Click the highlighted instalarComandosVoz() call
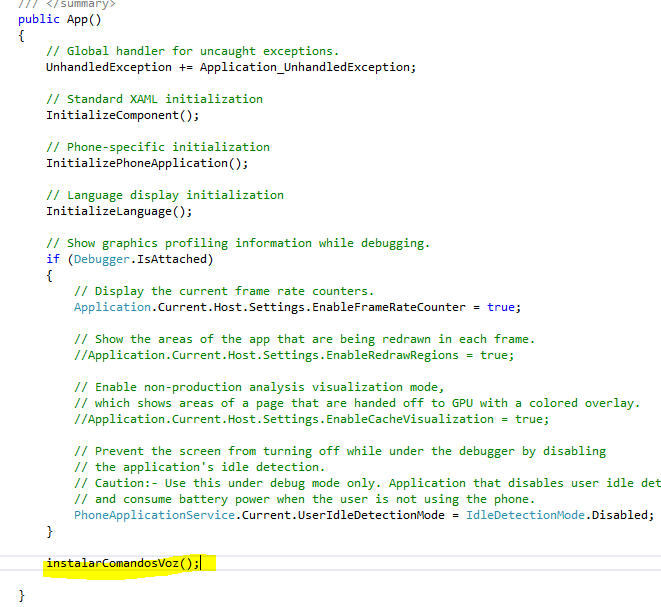The image size is (661, 607). 122,564
